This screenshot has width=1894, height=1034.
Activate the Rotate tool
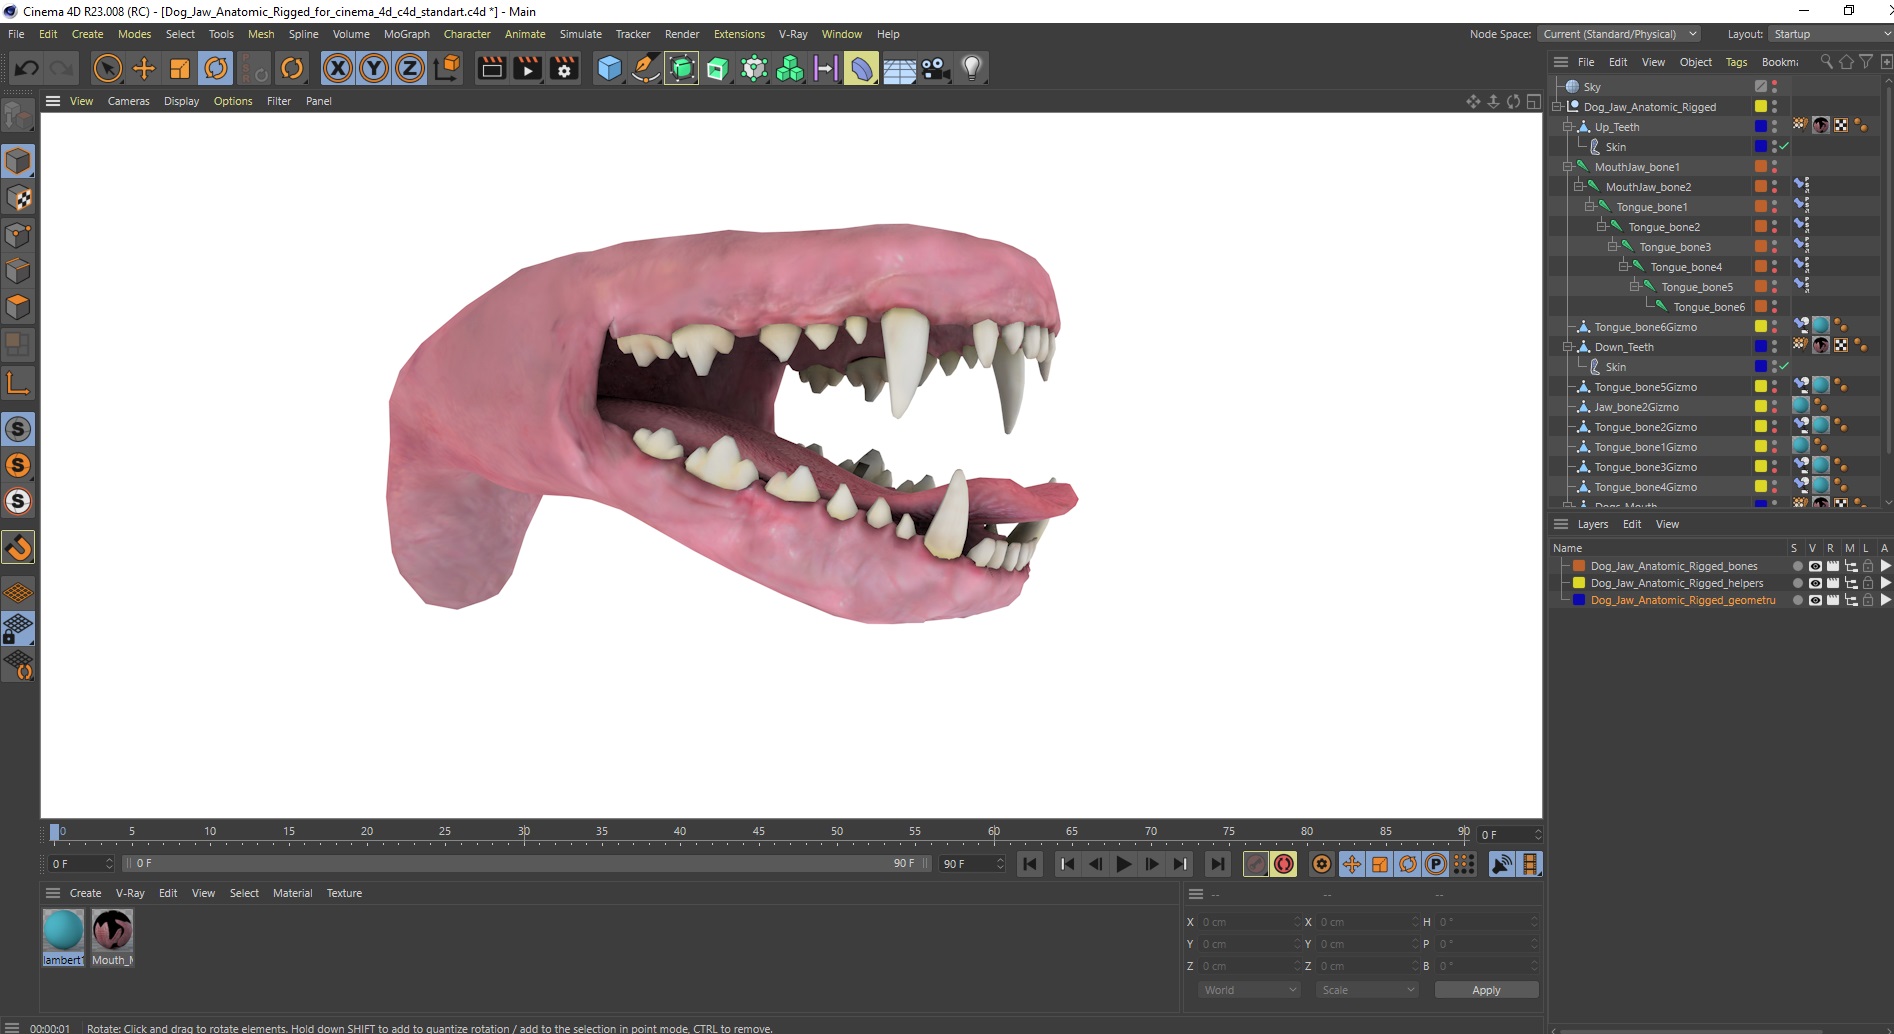pos(216,68)
